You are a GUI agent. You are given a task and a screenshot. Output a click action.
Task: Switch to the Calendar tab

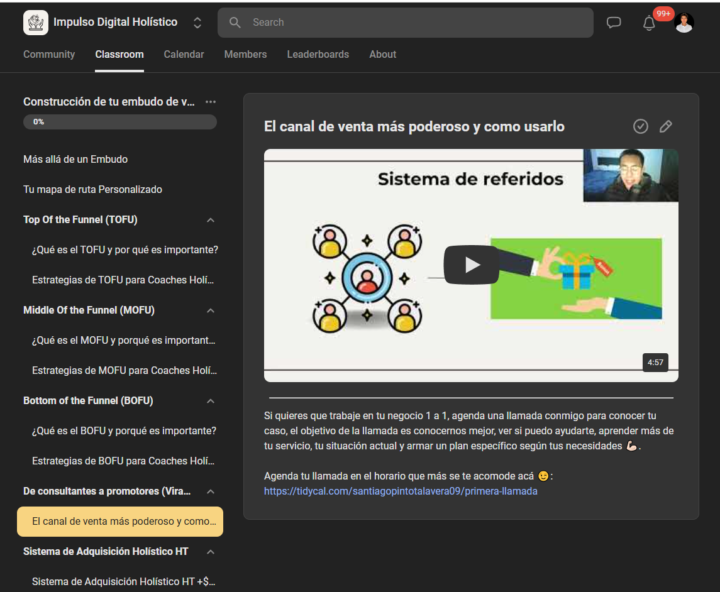click(x=183, y=54)
